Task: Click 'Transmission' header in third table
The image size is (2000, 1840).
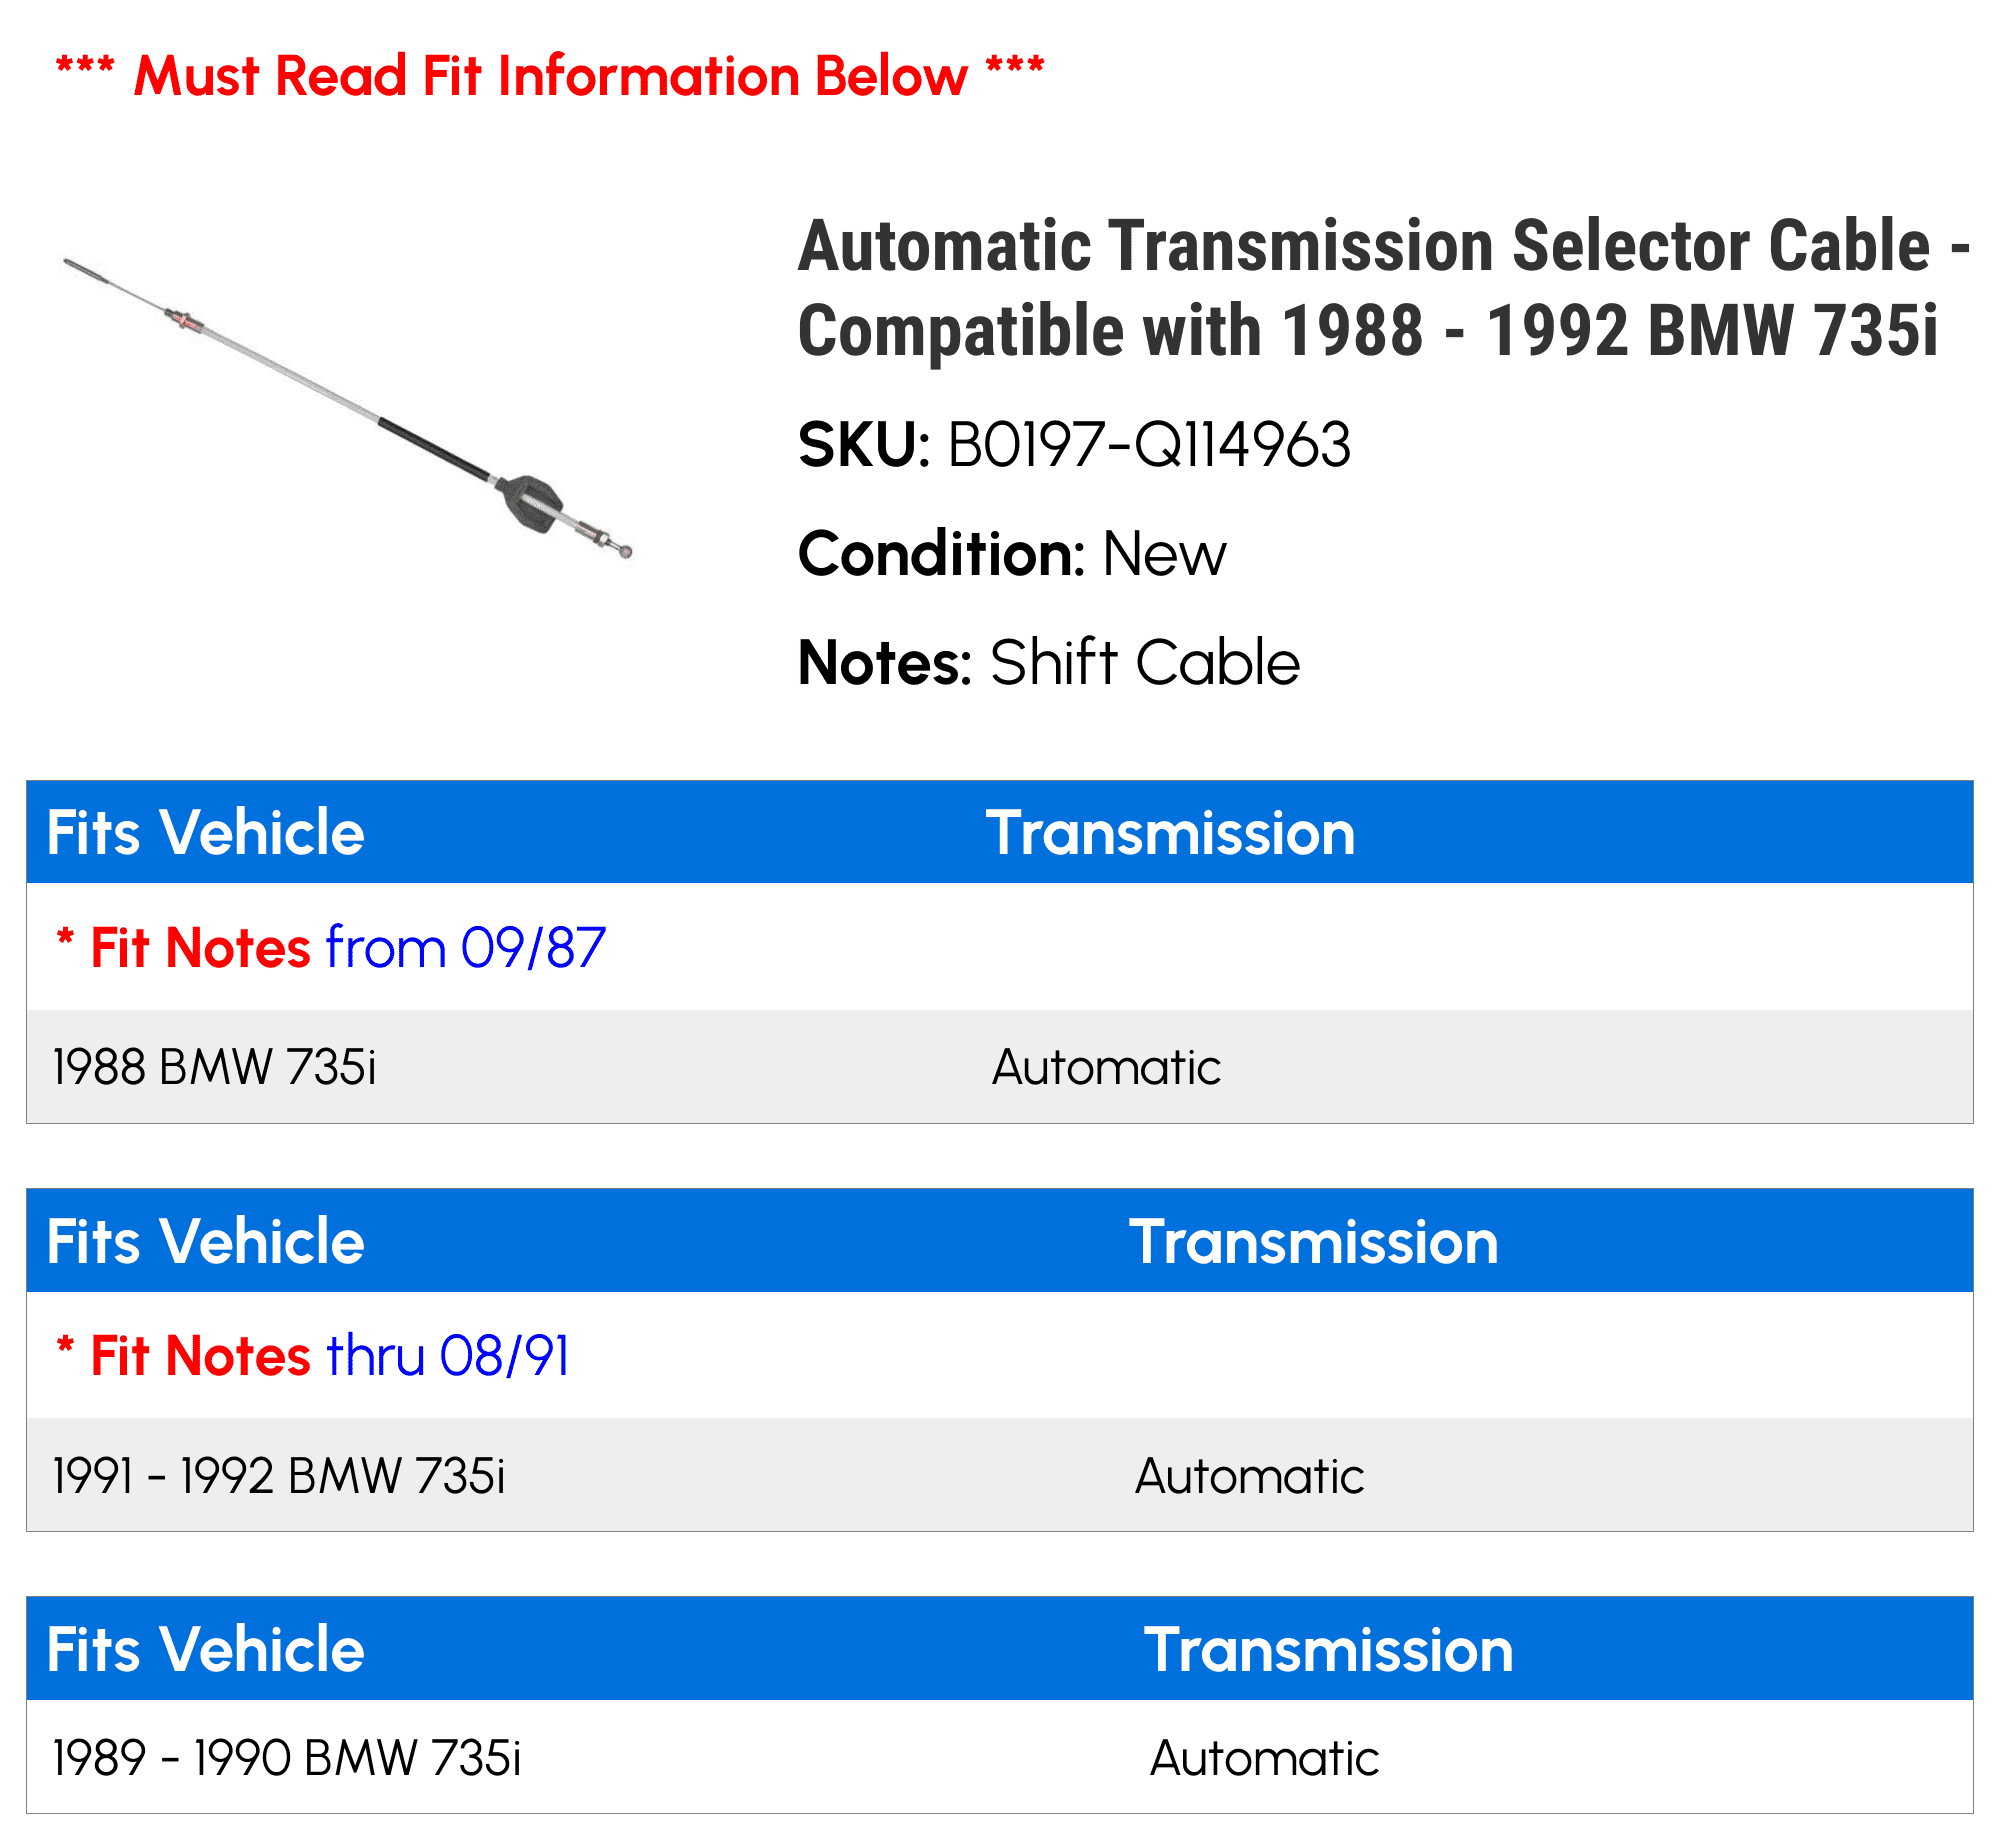Action: click(x=1328, y=1649)
